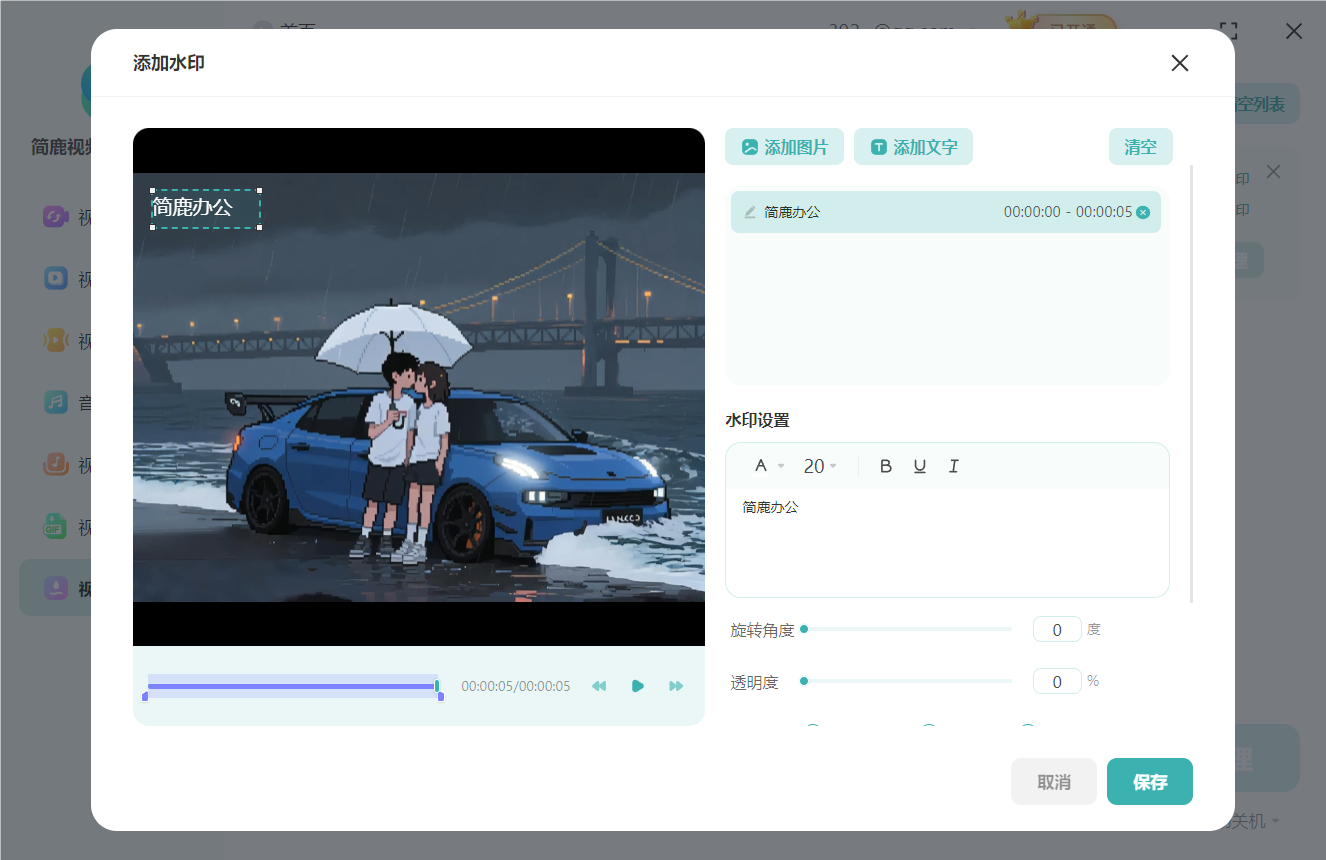Image resolution: width=1326 pixels, height=860 pixels.
Task: Delete the 简鹿办公 watermark list entry
Action: click(1143, 212)
